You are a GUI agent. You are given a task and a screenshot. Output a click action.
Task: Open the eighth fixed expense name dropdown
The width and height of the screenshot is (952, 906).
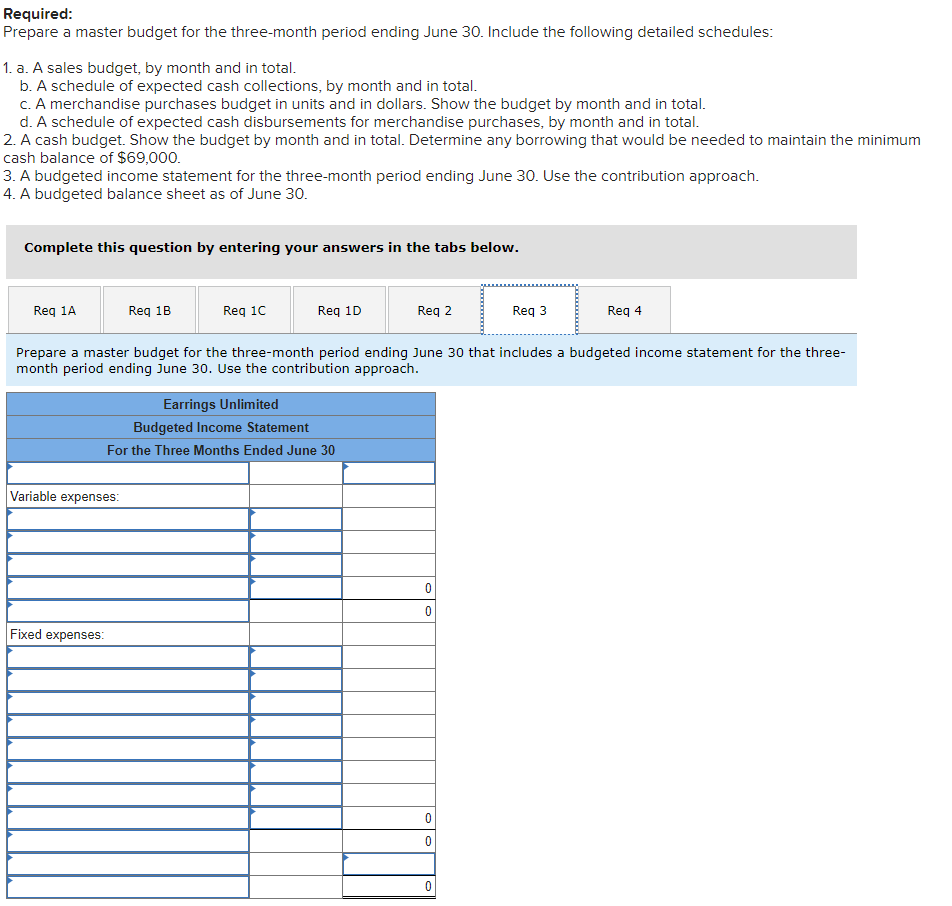click(x=128, y=819)
